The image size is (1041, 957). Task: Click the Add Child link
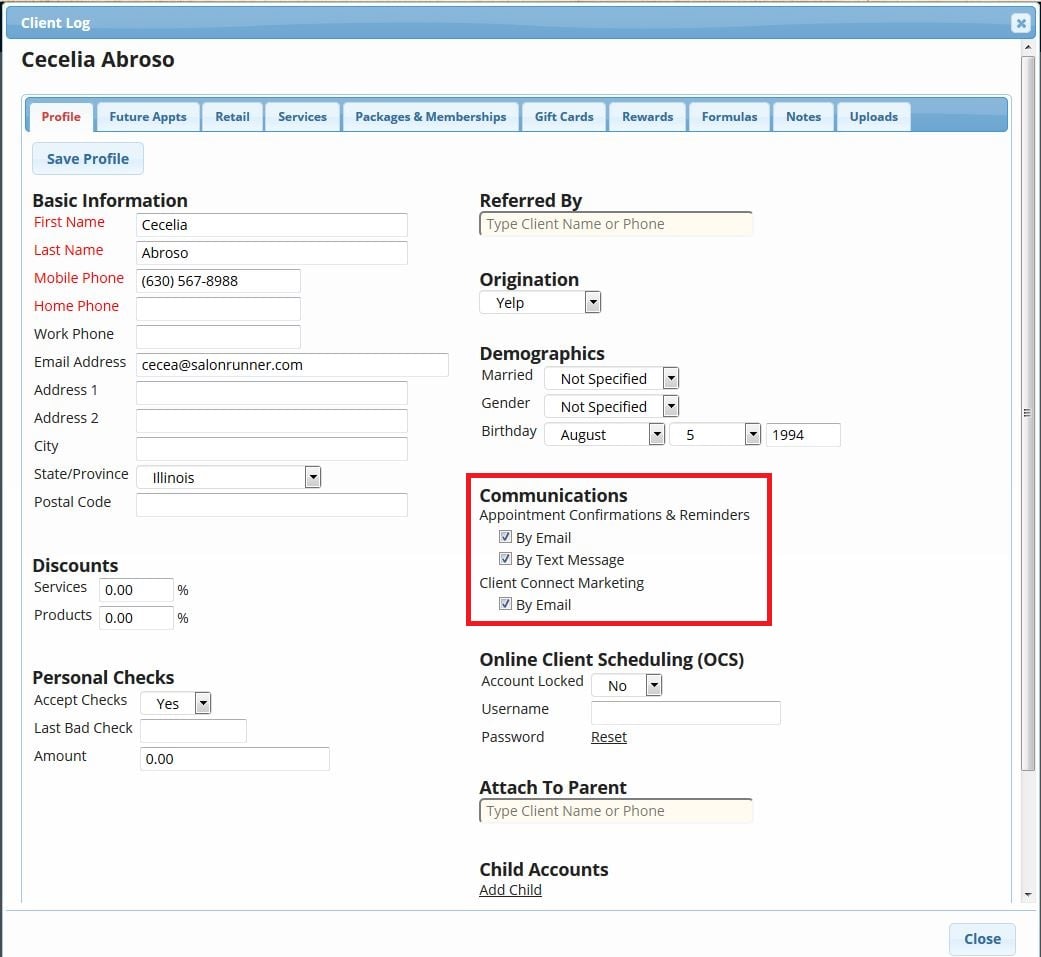(x=510, y=889)
